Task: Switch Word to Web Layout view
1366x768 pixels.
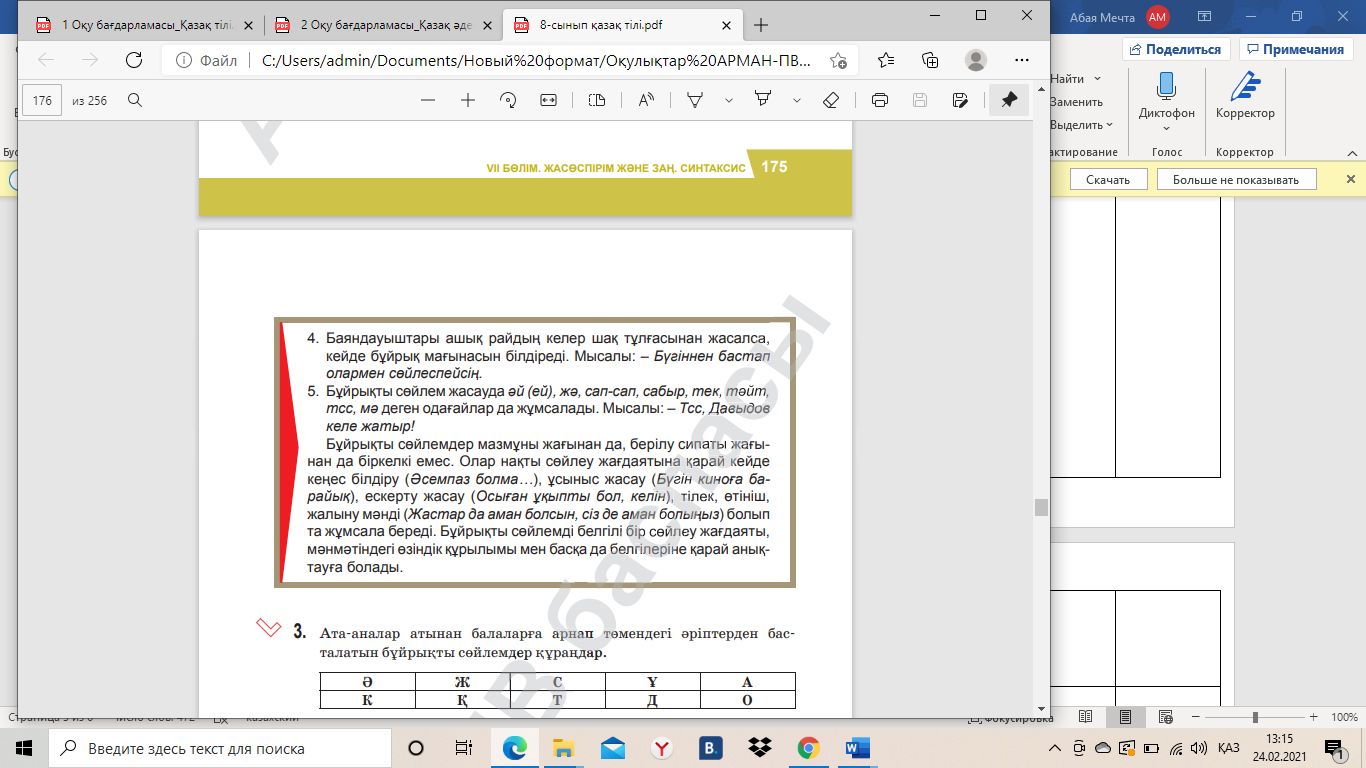Action: [1165, 718]
